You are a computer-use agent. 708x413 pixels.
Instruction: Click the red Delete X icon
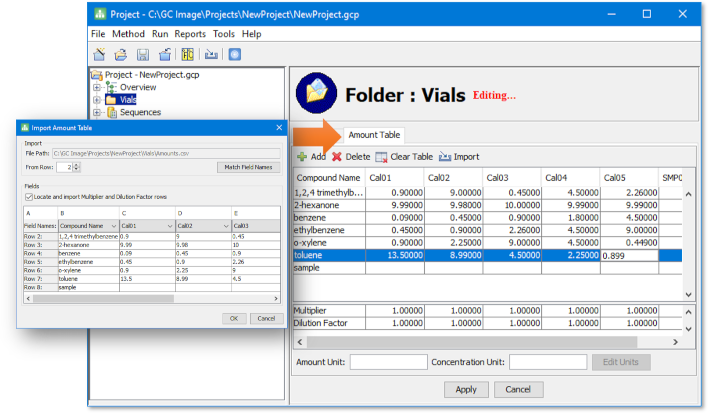coord(337,157)
